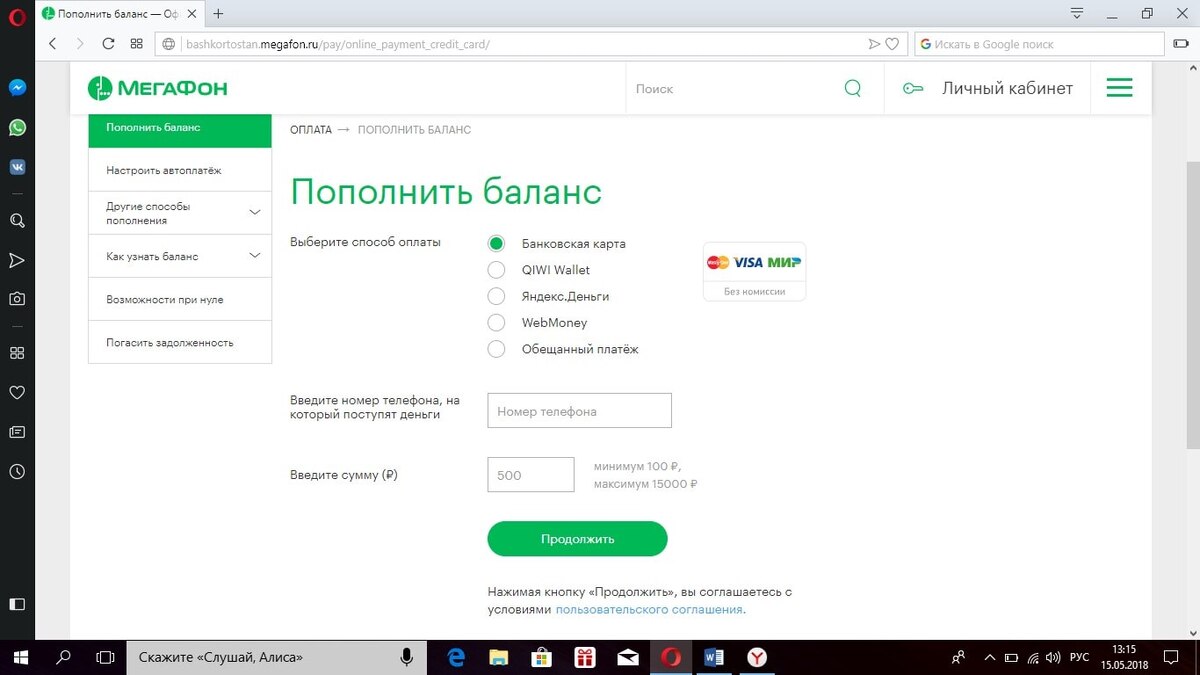This screenshot has width=1200, height=675.
Task: Click the volume speaker in system tray
Action: [1052, 657]
